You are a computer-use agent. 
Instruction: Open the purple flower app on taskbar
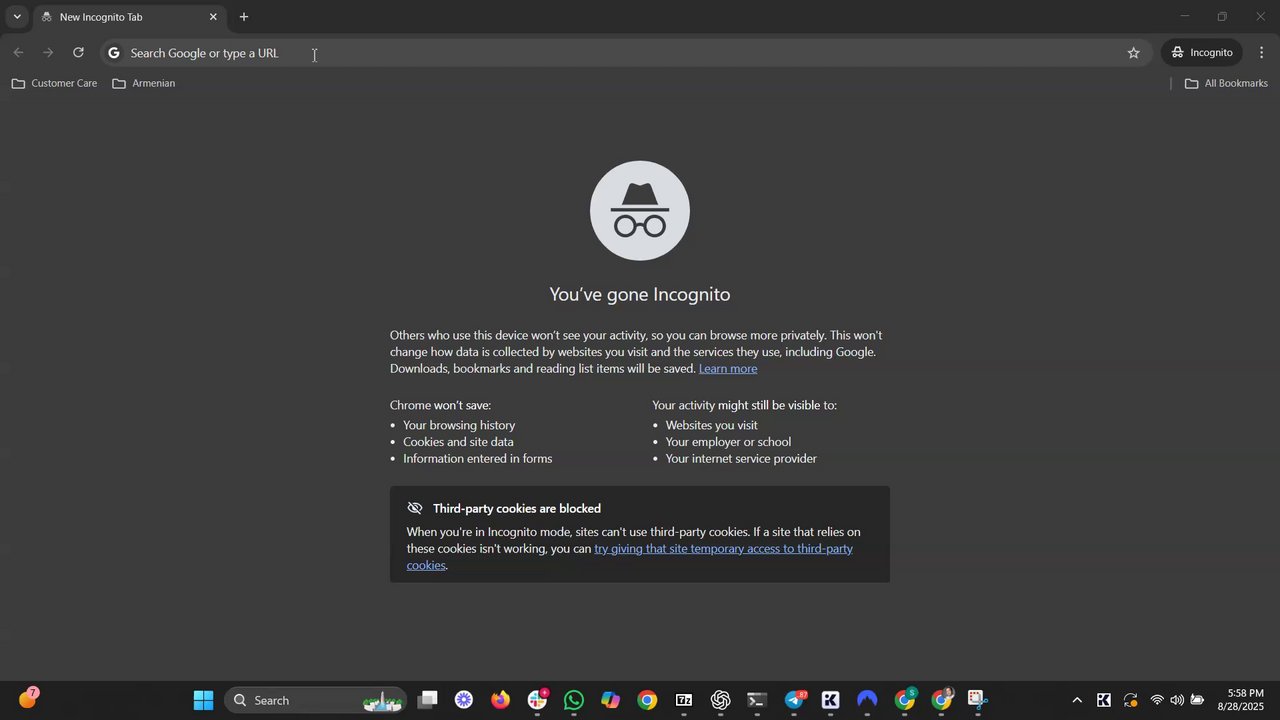coord(464,700)
